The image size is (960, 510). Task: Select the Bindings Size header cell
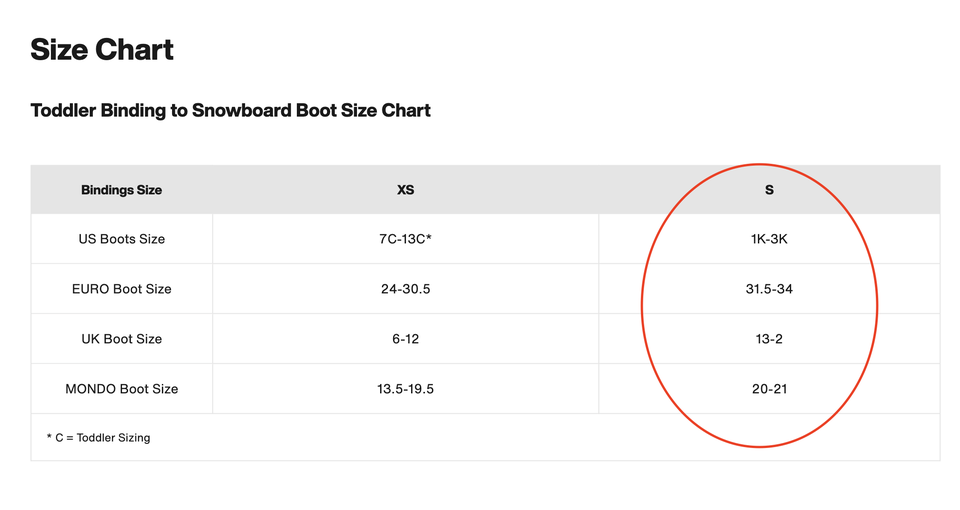[x=121, y=190]
